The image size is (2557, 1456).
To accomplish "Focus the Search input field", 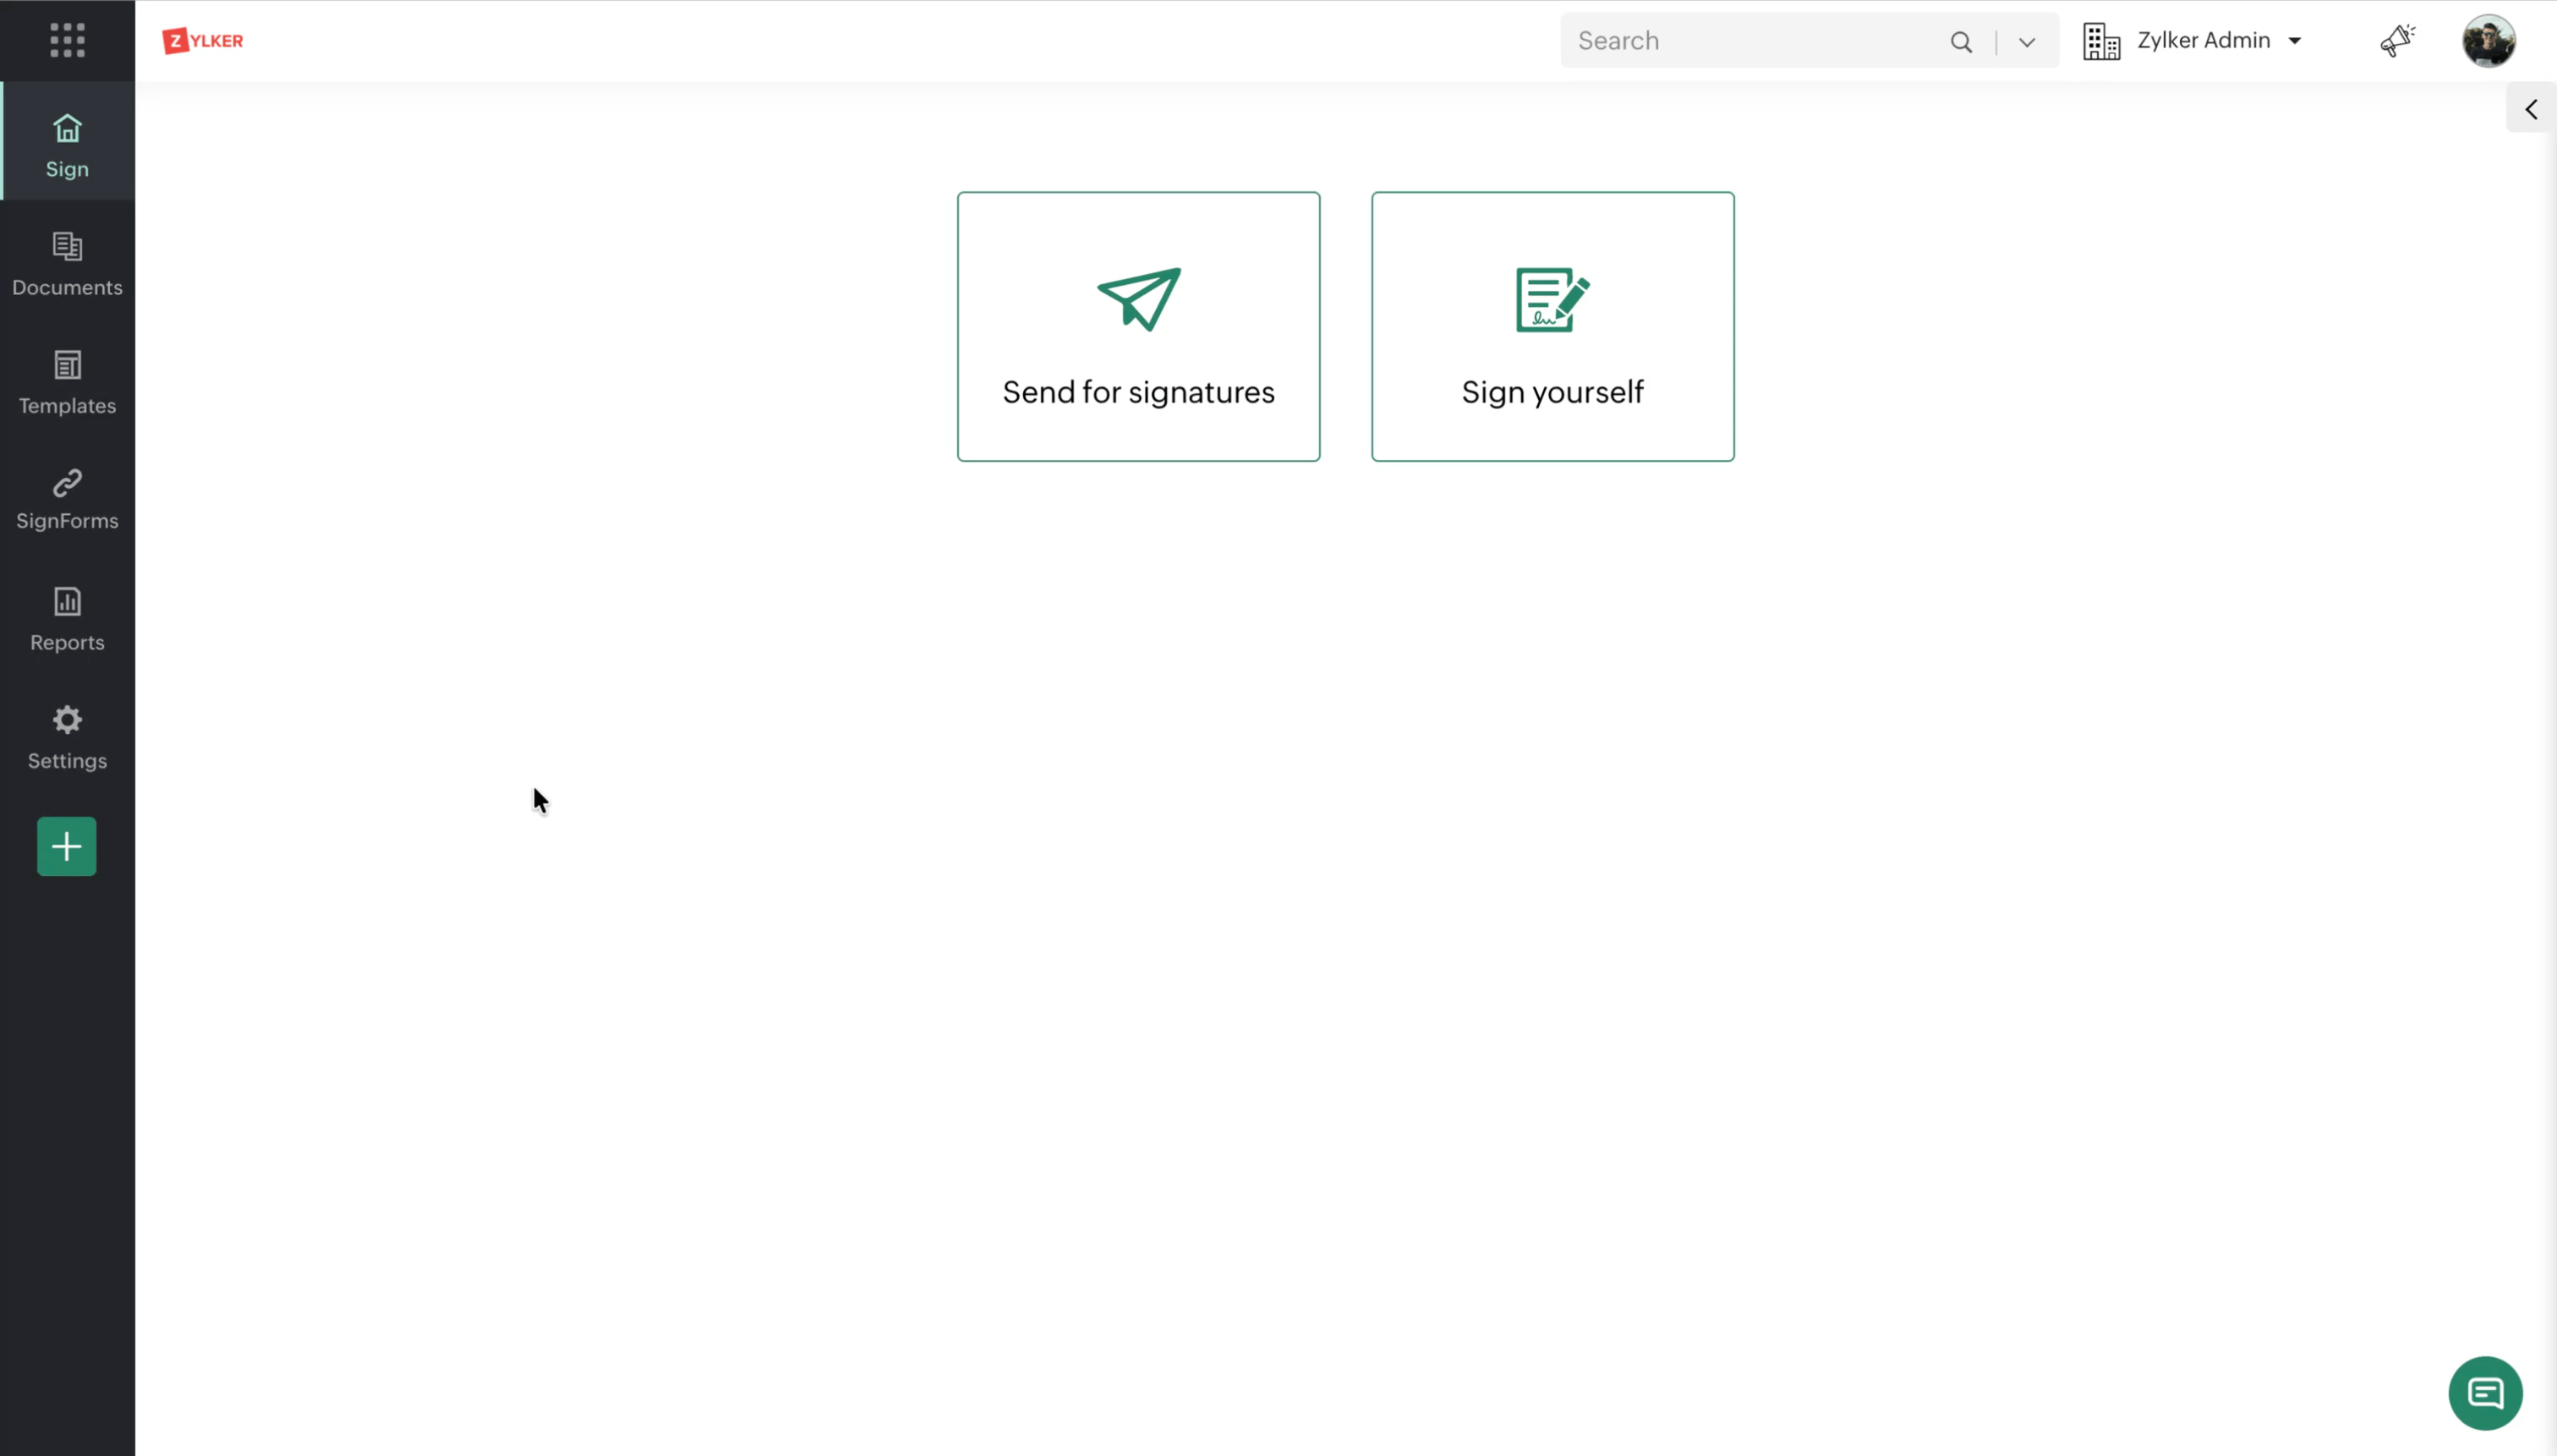I will (x=1750, y=41).
